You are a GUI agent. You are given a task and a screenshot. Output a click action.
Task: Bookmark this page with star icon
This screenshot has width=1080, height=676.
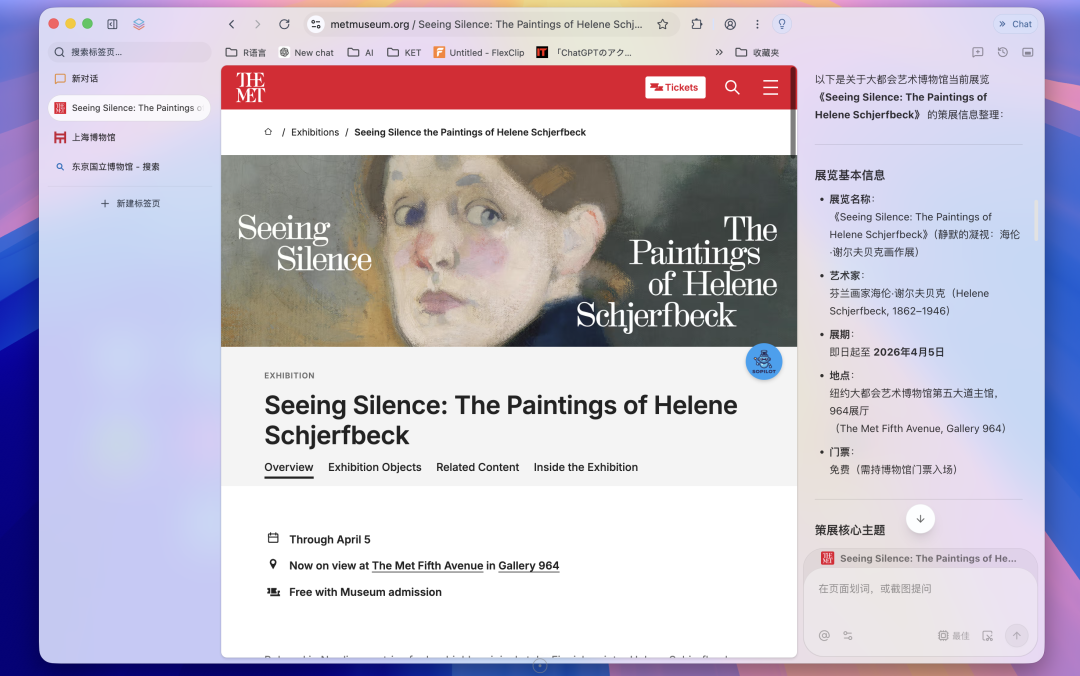click(663, 24)
